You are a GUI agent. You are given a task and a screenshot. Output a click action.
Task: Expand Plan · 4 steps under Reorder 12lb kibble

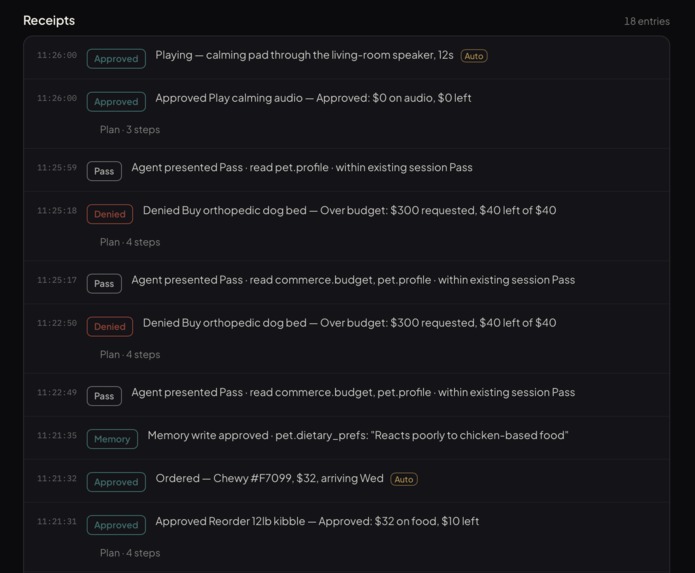tap(129, 554)
